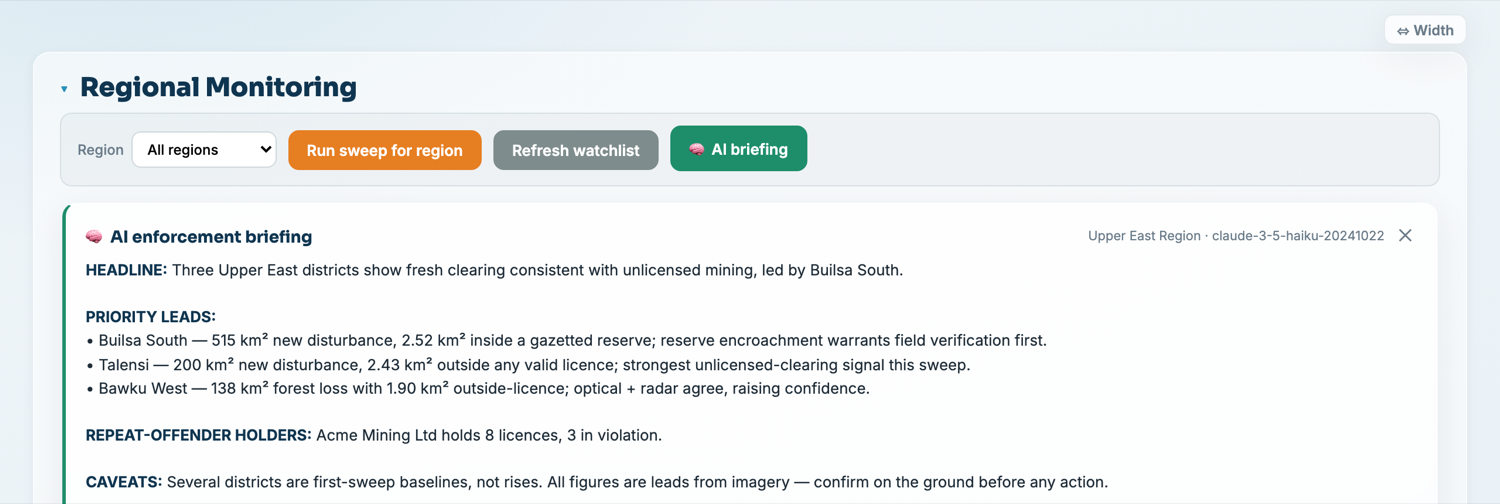Click the claude-3-5-haiku model label
Viewport: 1500px width, 504px height.
click(1298, 236)
